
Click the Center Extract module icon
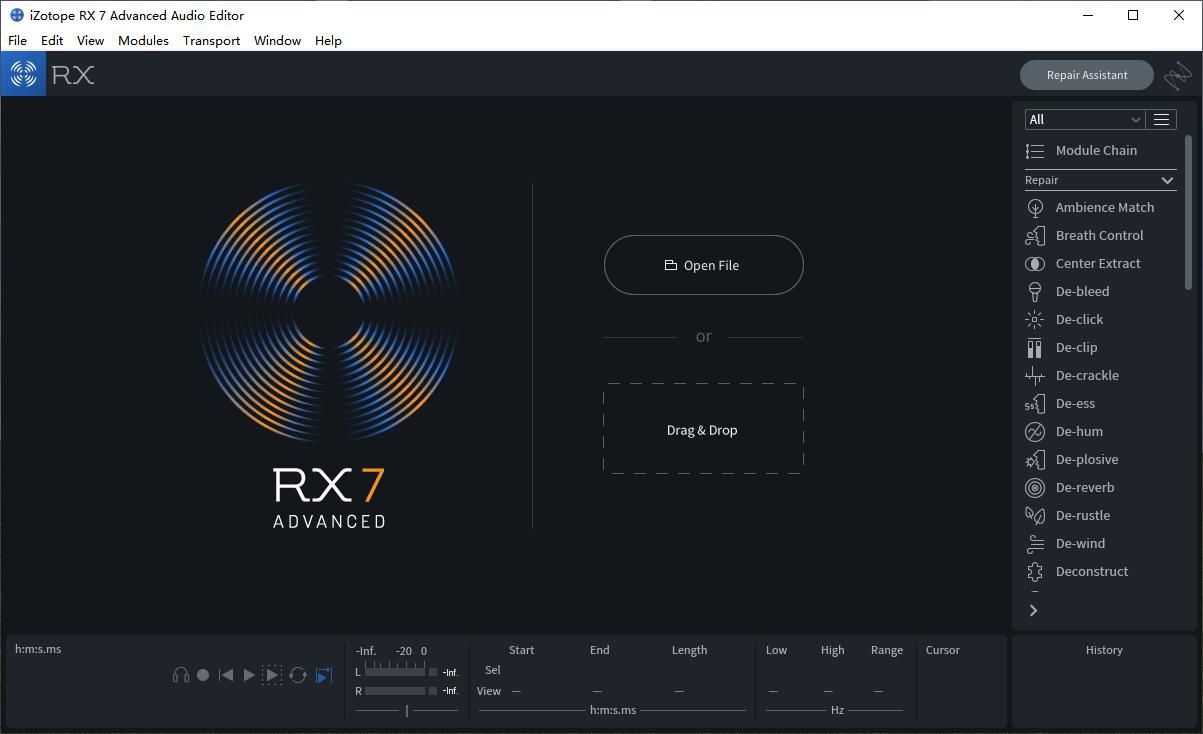[x=1035, y=263]
